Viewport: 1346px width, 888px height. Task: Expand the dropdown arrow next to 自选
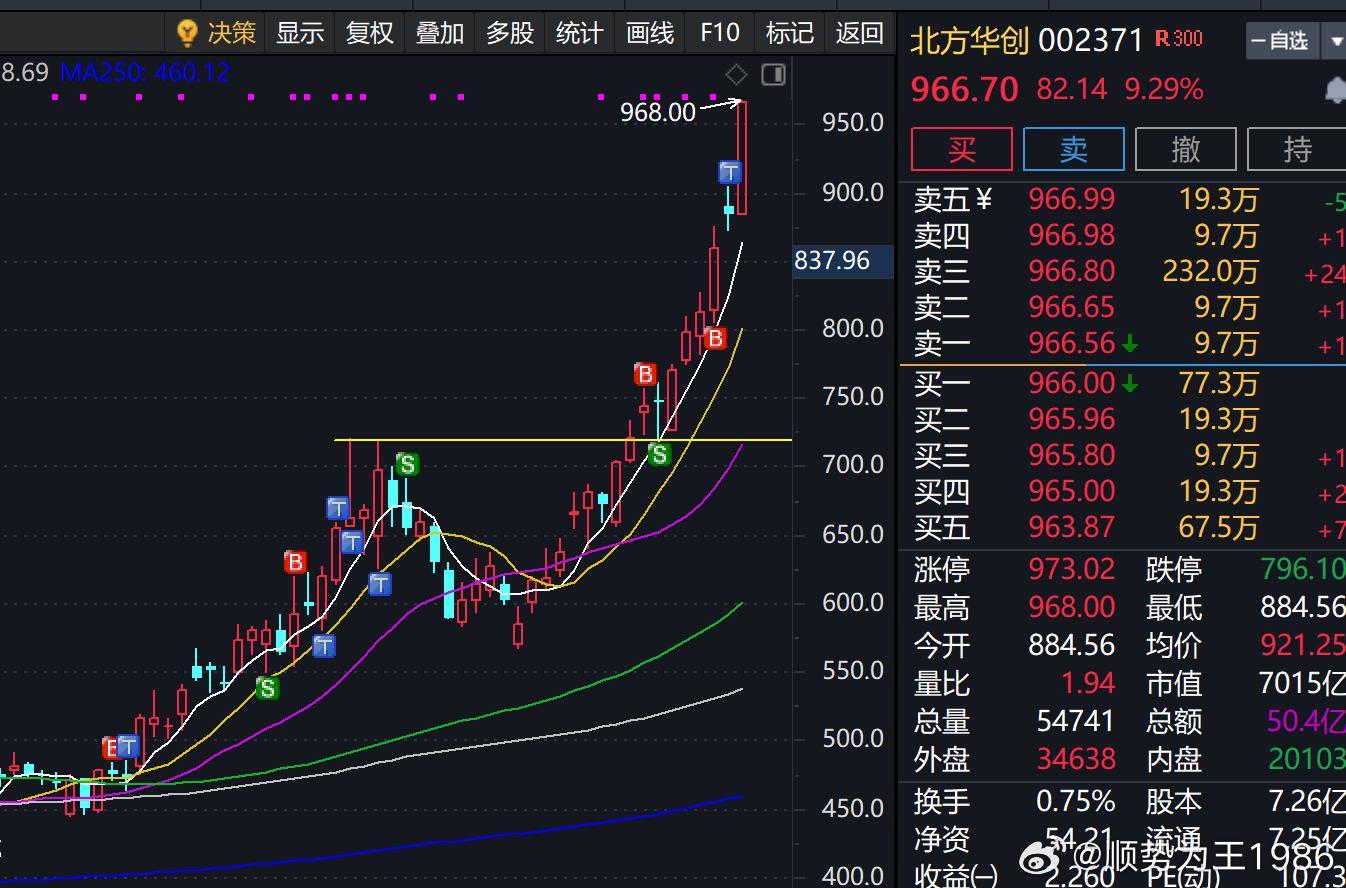(1336, 41)
